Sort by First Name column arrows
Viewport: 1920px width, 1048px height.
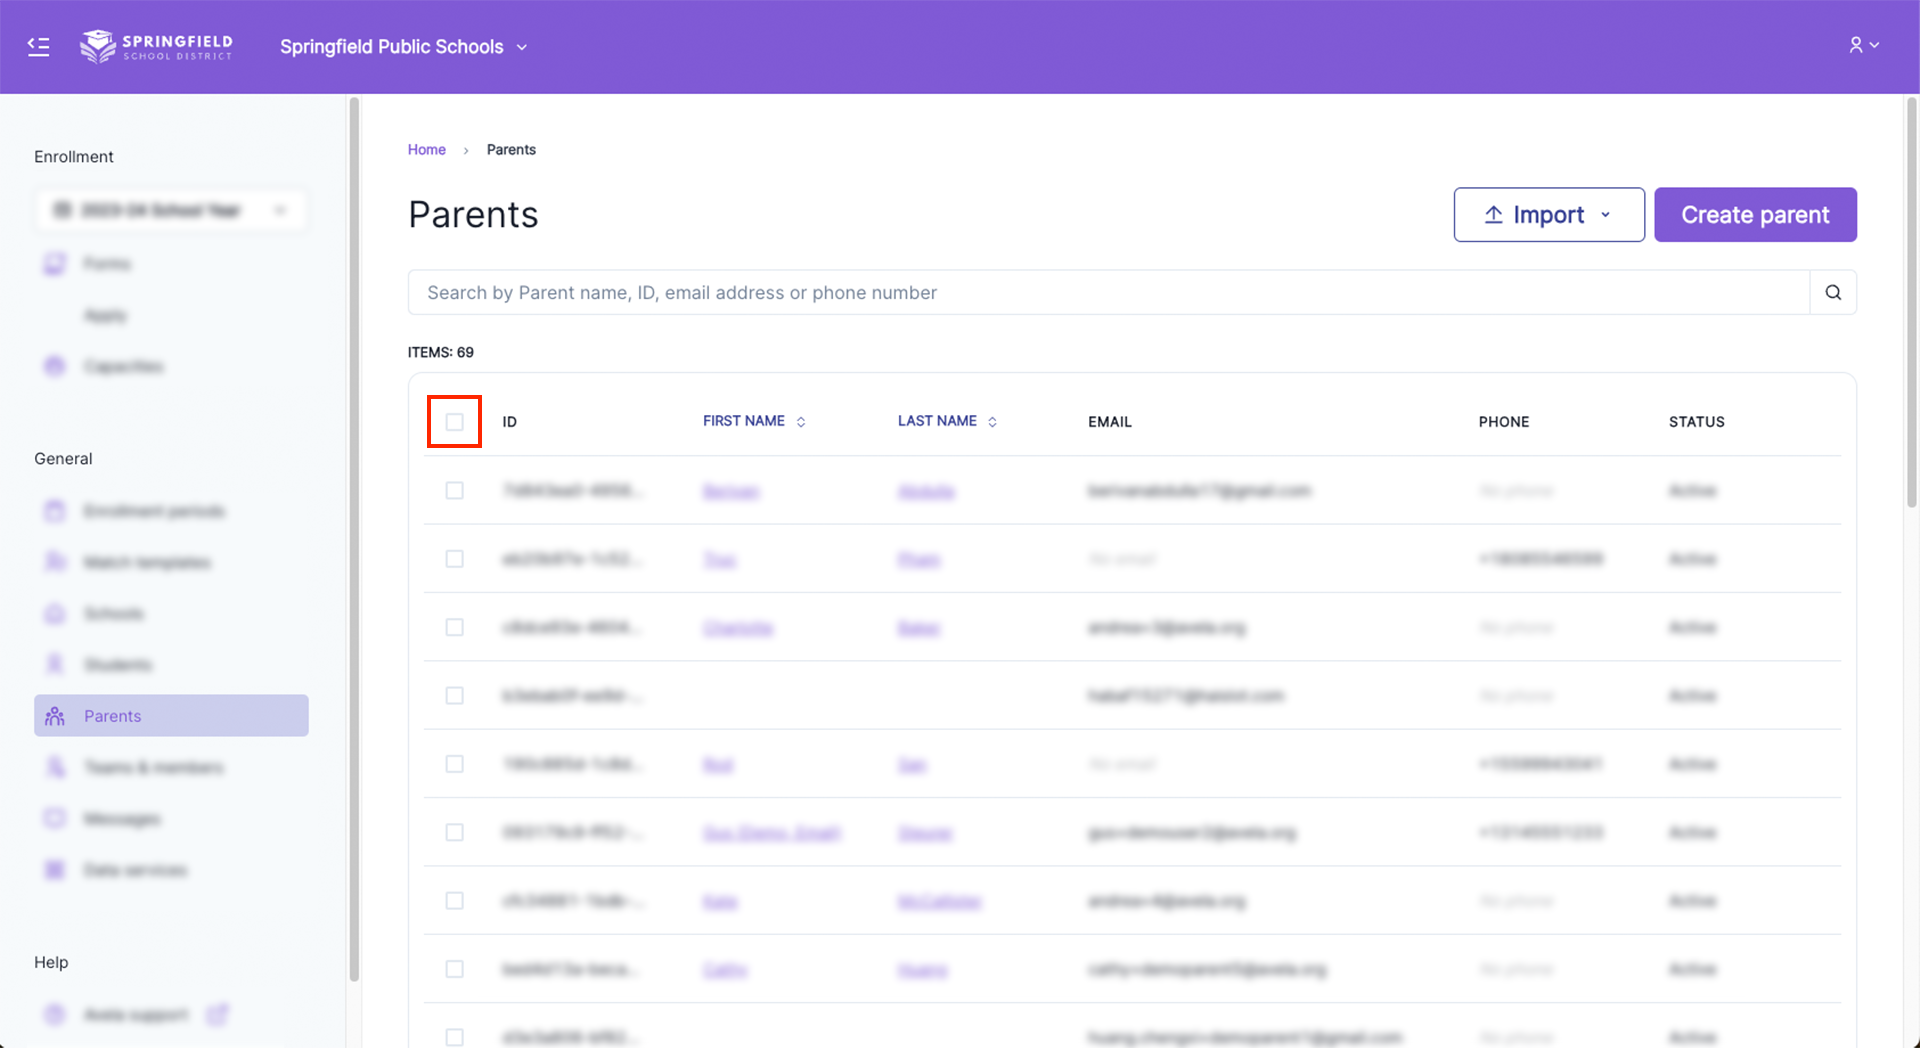(801, 422)
